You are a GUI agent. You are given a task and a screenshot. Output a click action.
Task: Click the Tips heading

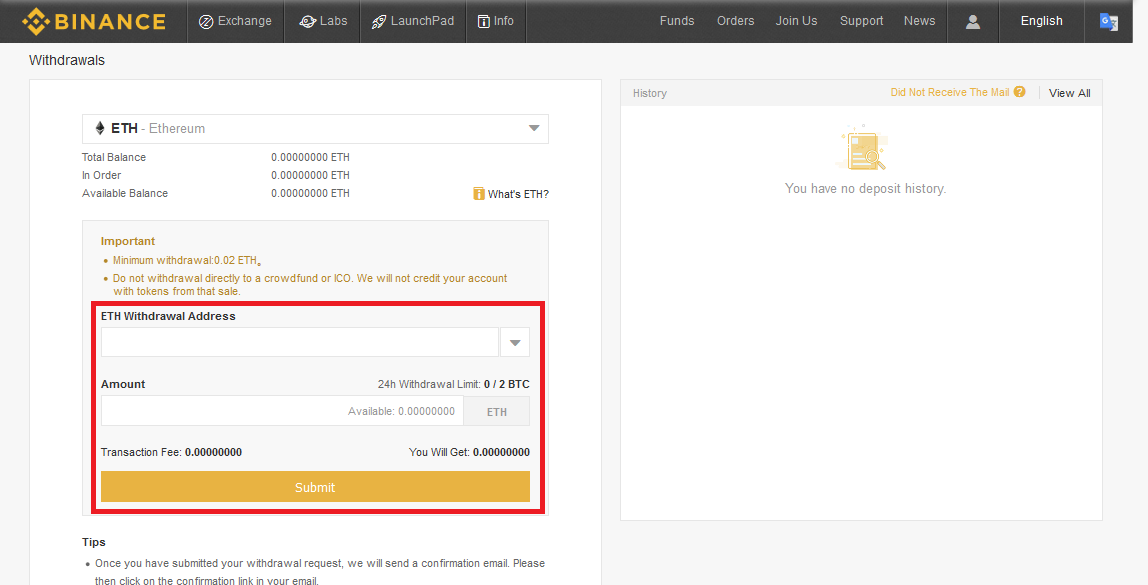click(x=94, y=543)
